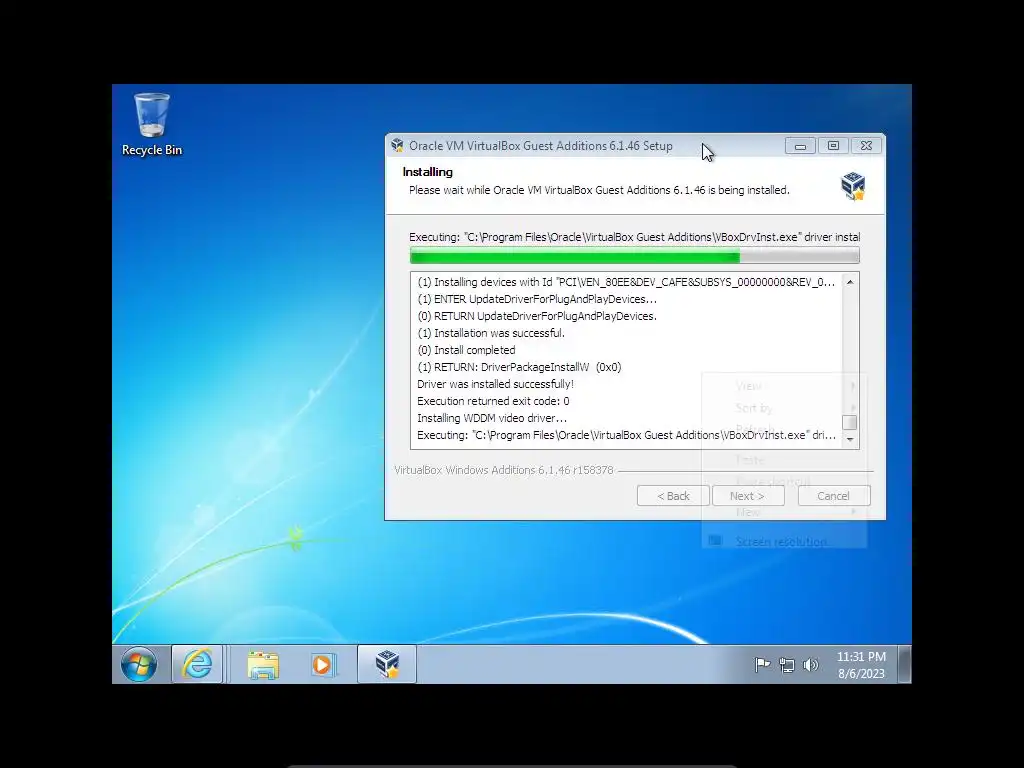Select 'Installation was successful.' log line
Screen dimensions: 1024x768
click(x=491, y=333)
